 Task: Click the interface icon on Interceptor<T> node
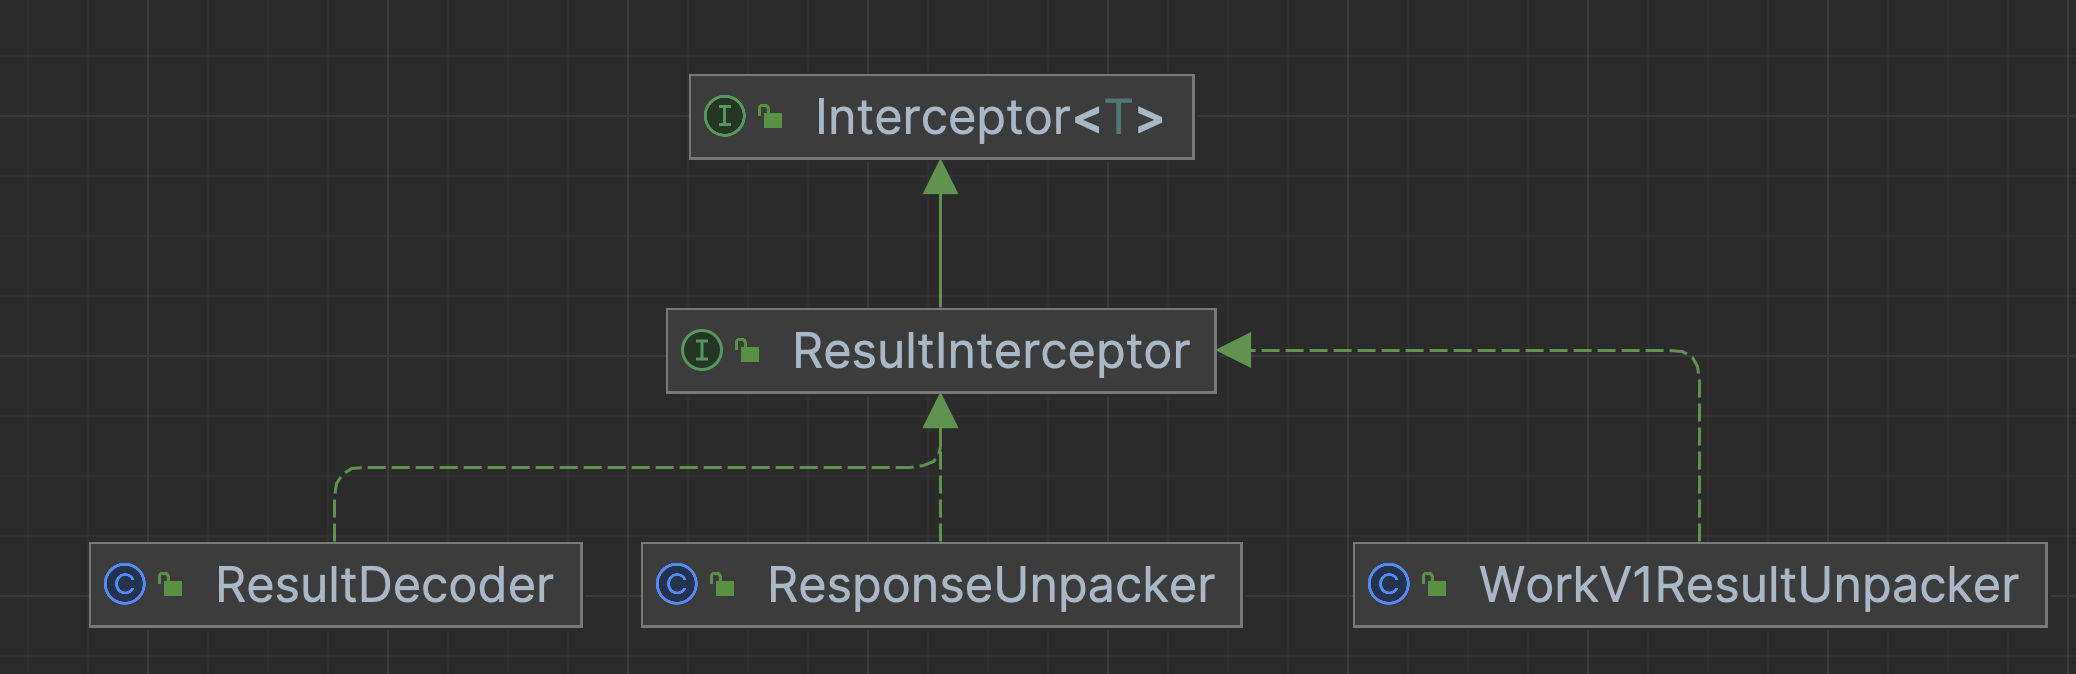[x=724, y=116]
